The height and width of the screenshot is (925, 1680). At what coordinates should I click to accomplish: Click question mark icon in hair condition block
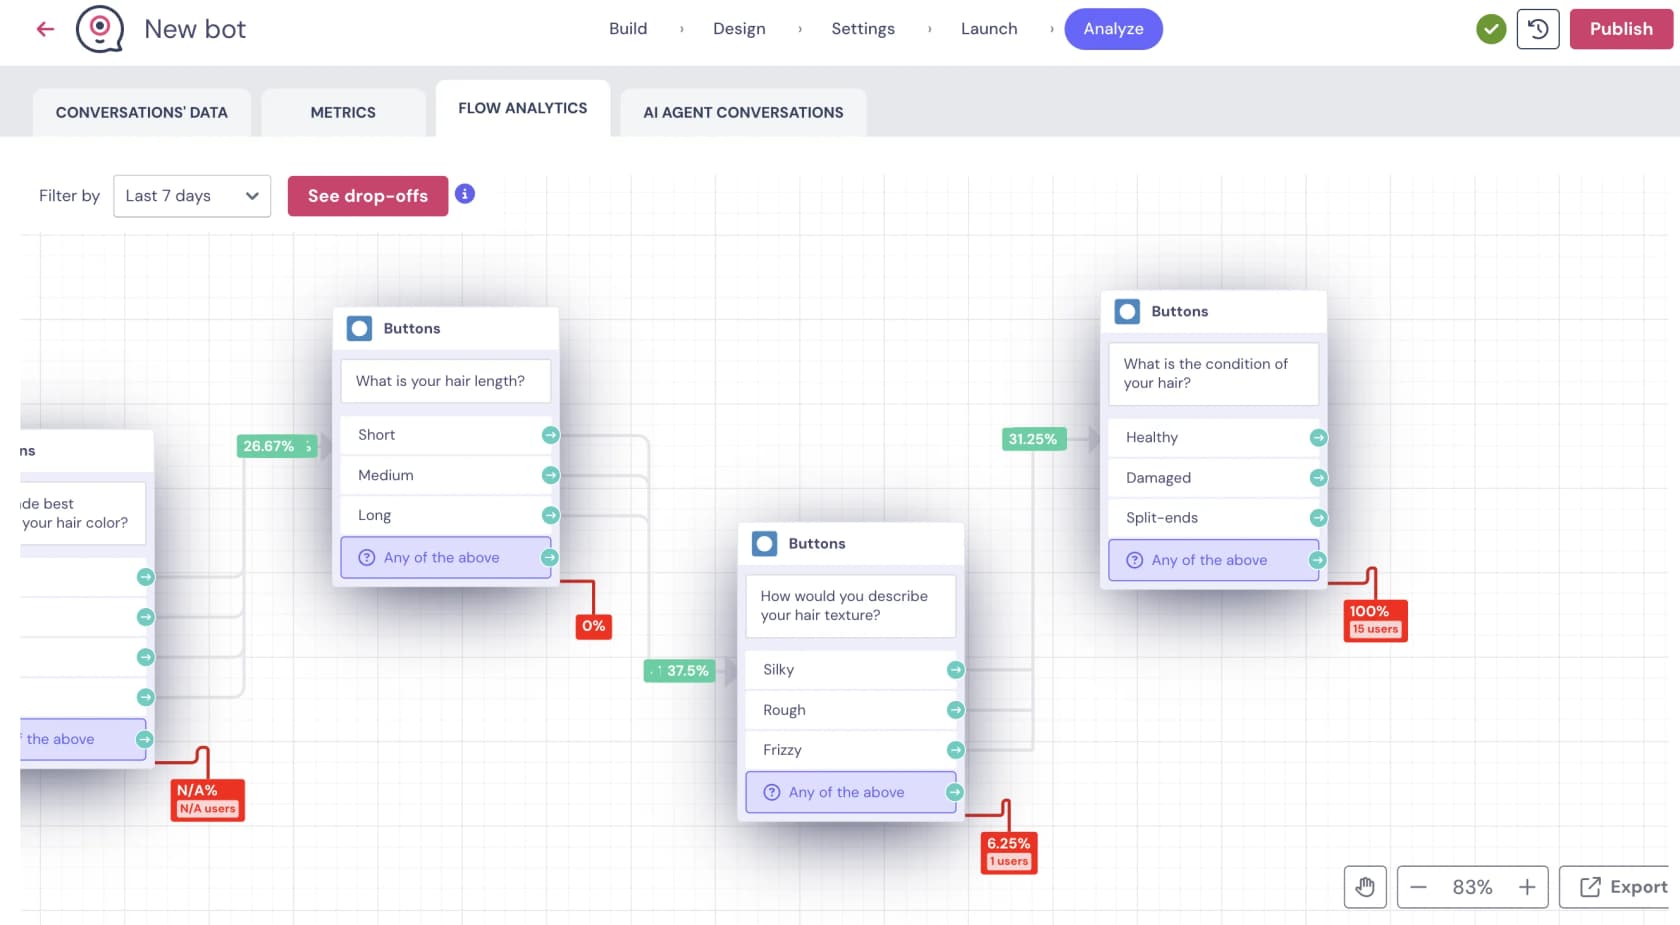pyautogui.click(x=1135, y=560)
